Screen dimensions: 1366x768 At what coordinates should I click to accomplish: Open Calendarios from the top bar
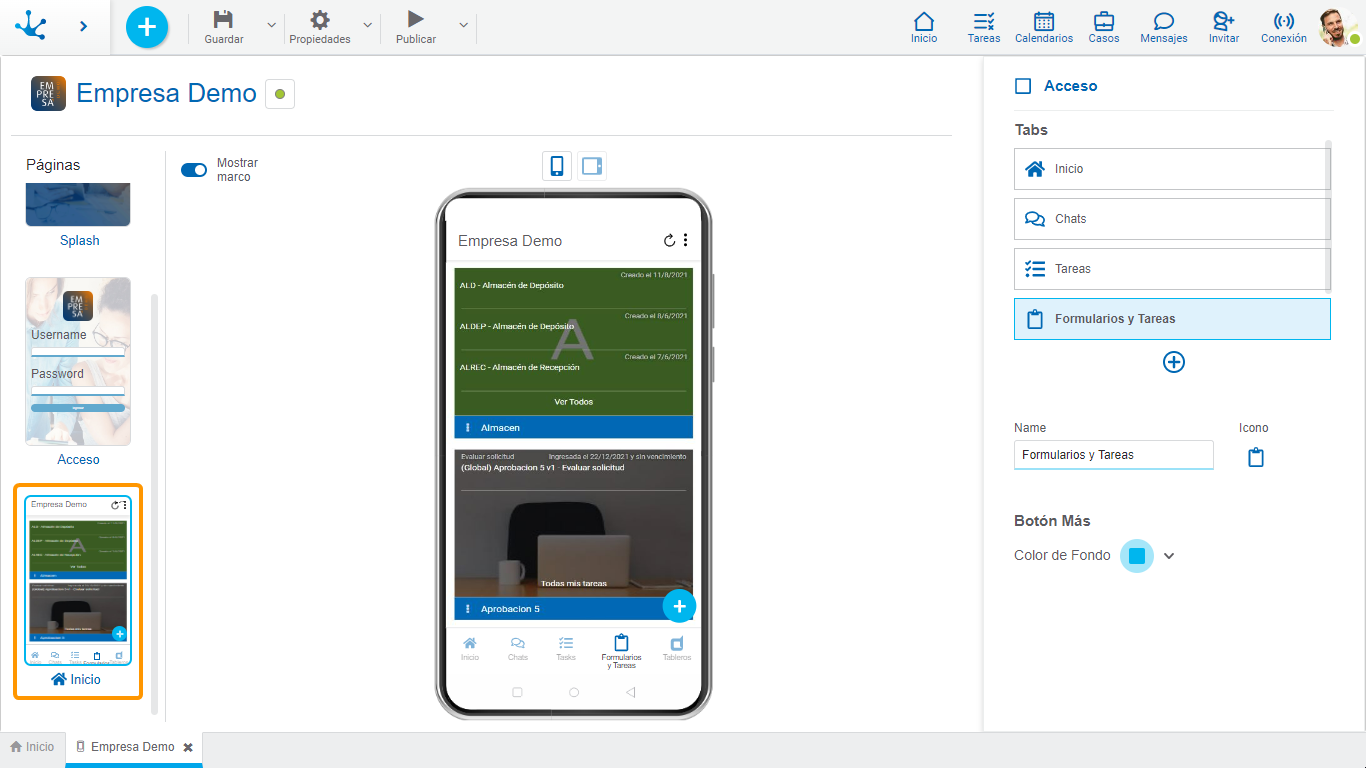(1044, 27)
